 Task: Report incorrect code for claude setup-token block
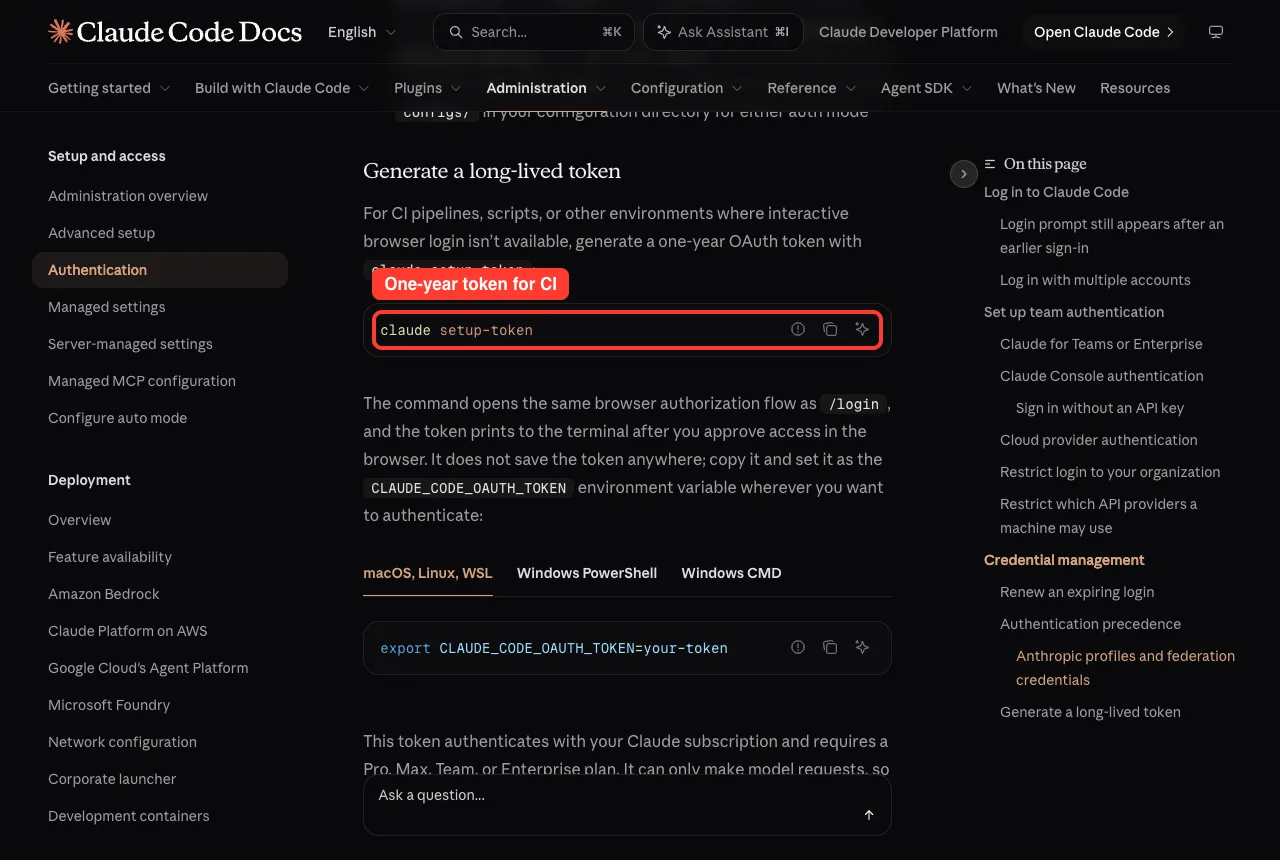coord(798,329)
